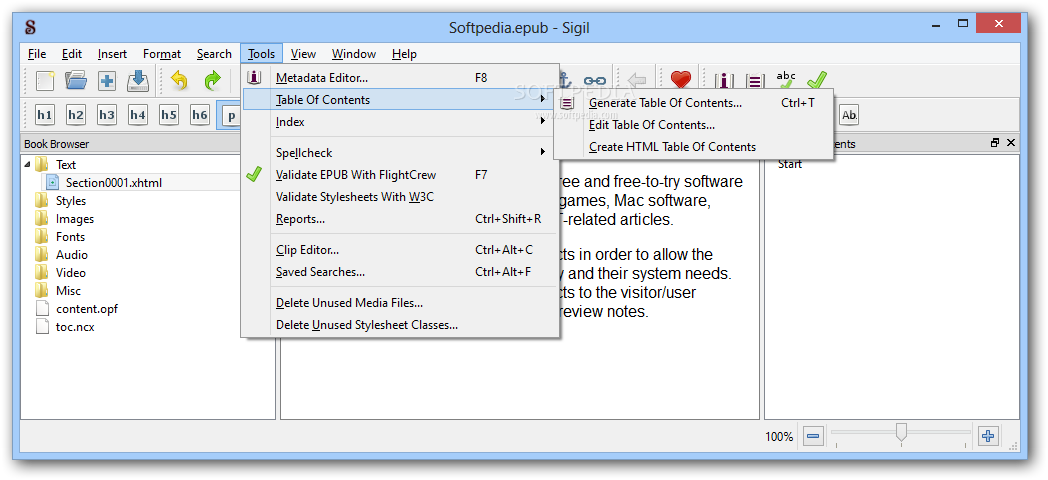Click the Generate TOC toolbar icon

tap(755, 81)
